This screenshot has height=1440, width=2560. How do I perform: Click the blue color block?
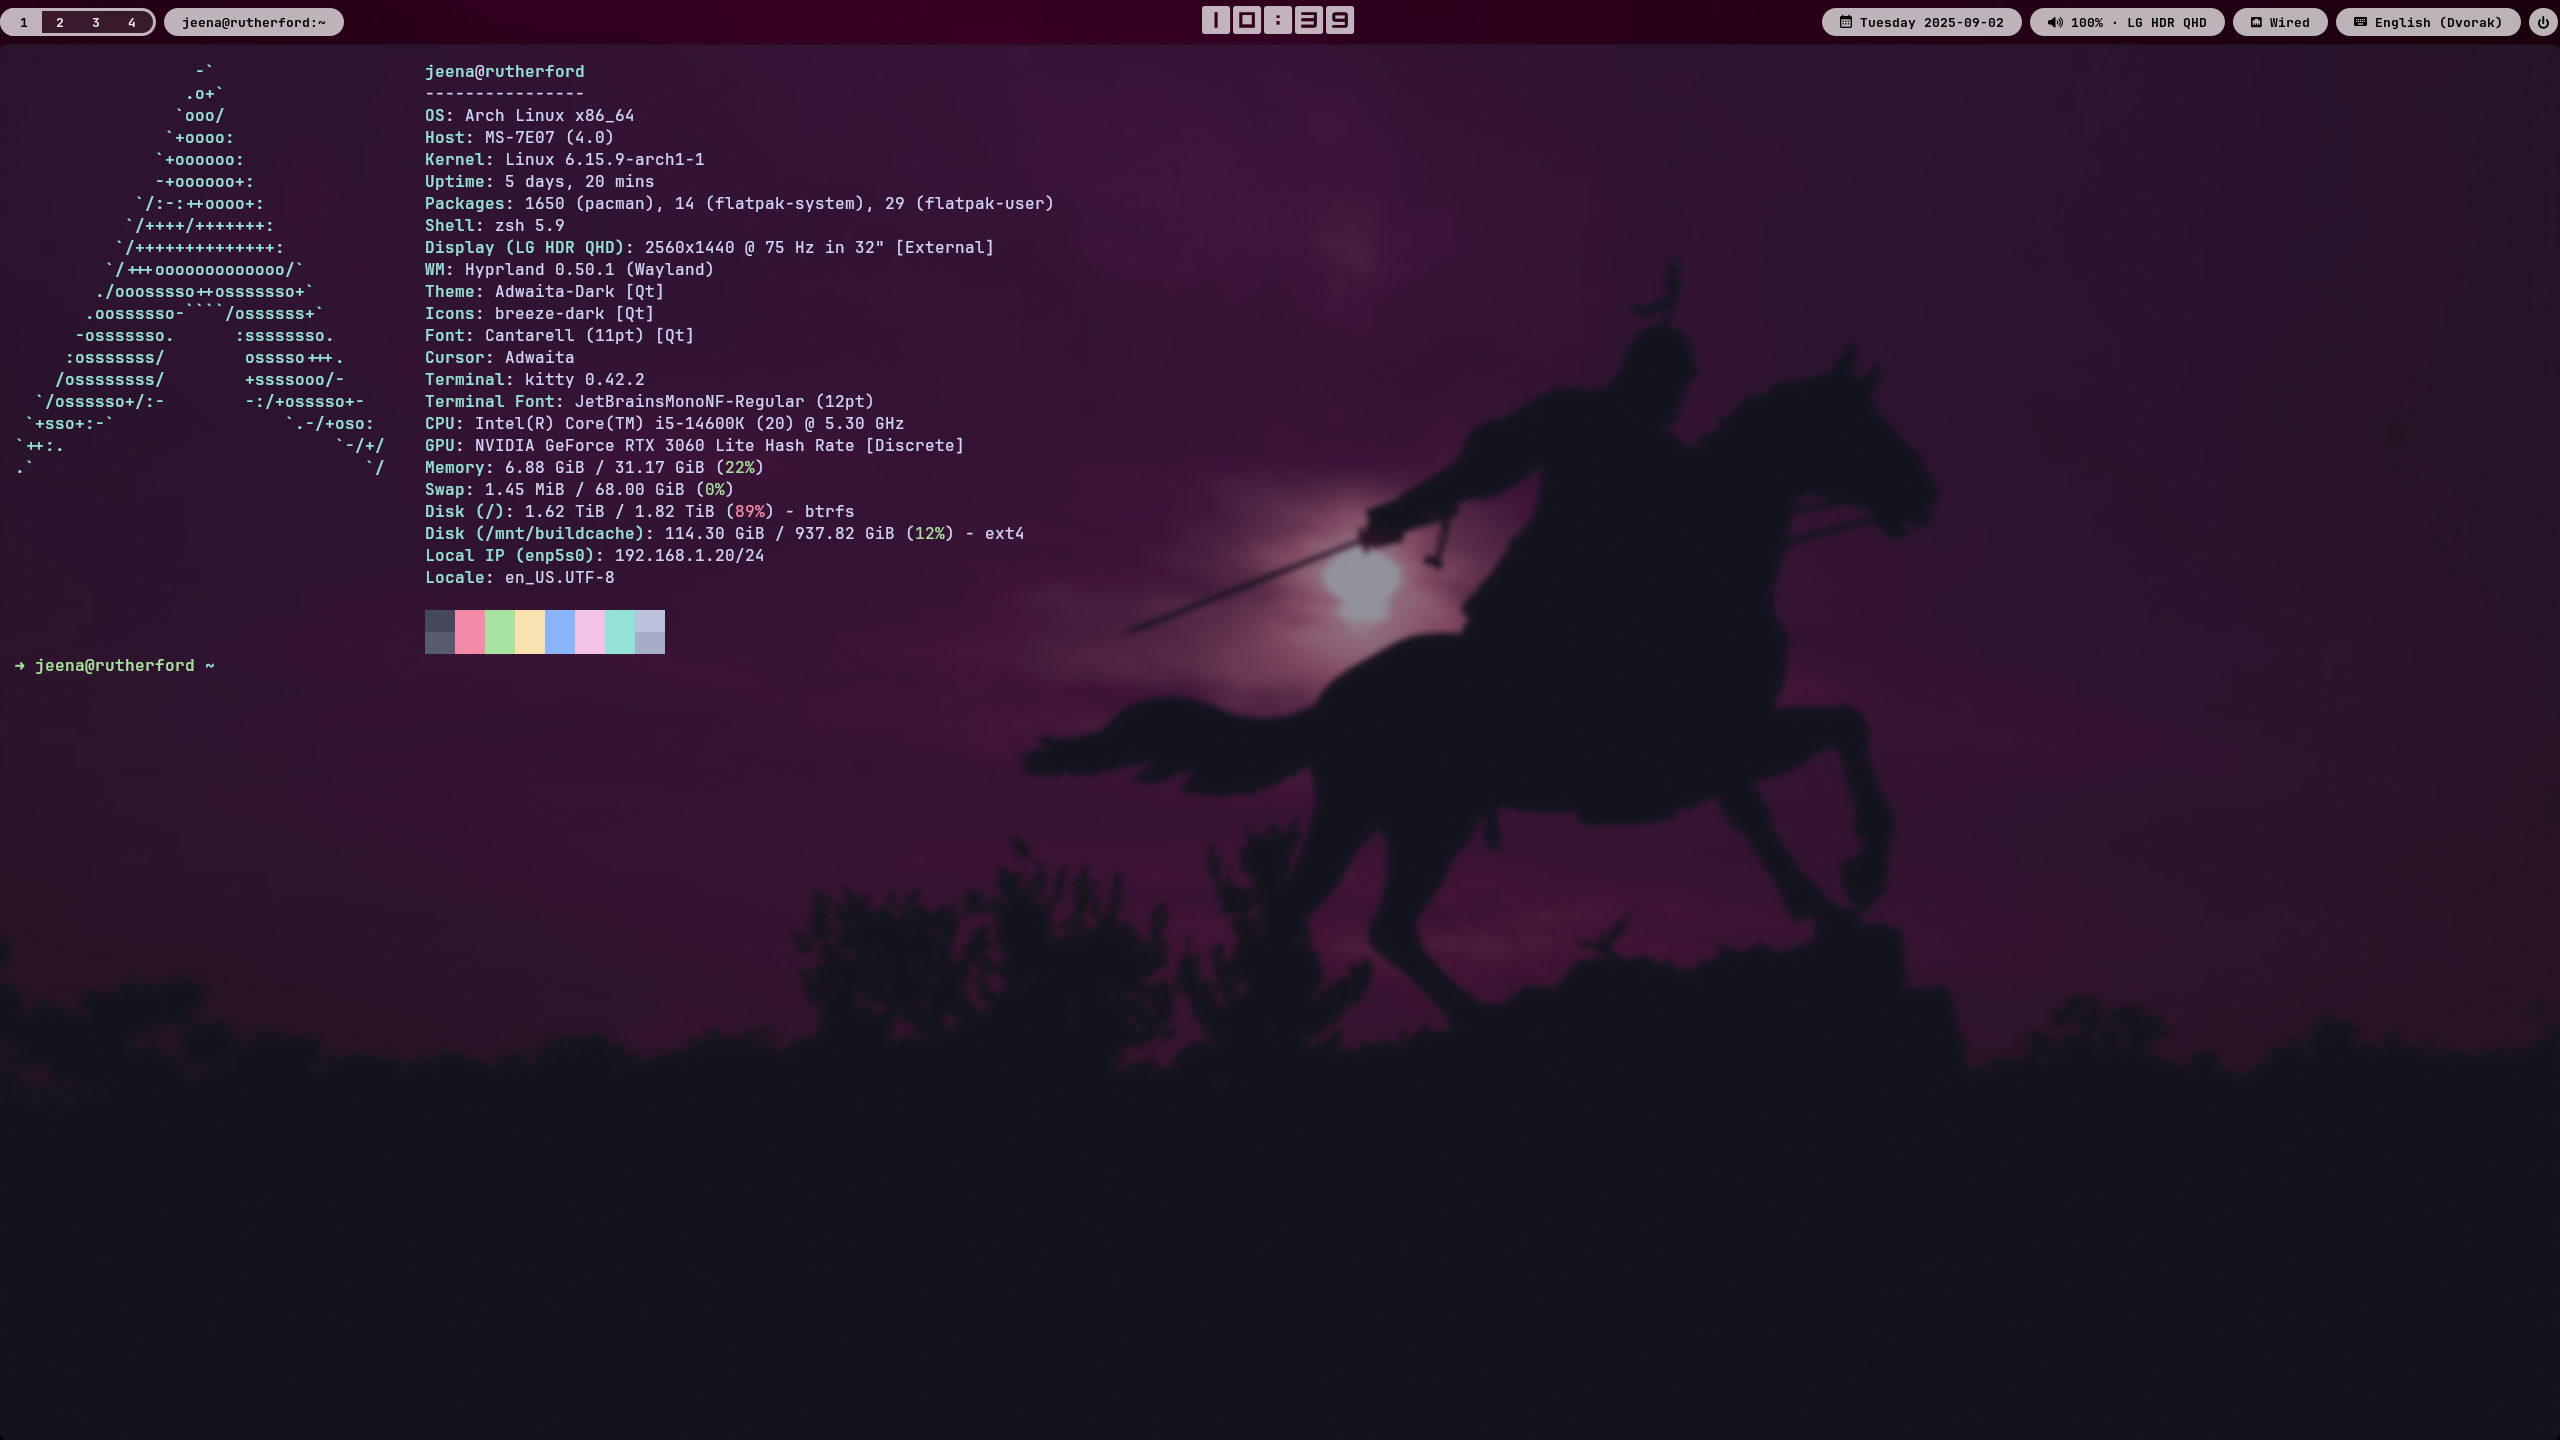click(560, 632)
